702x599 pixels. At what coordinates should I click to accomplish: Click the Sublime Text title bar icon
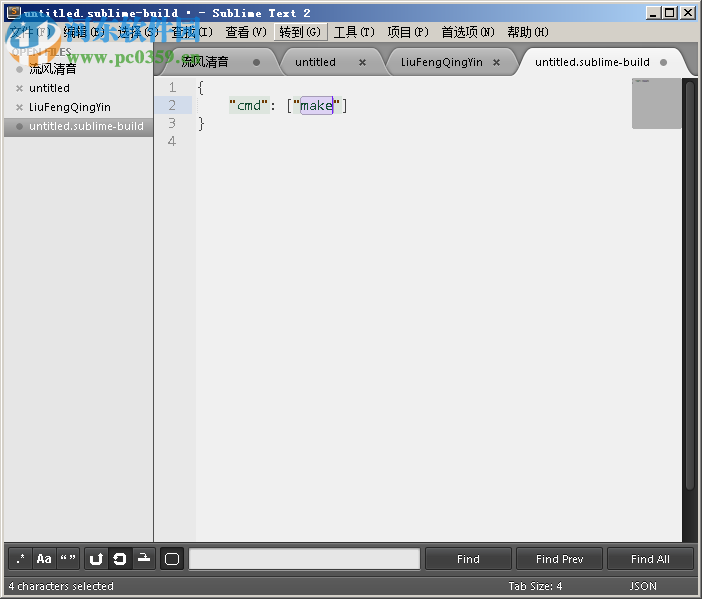coord(14,12)
